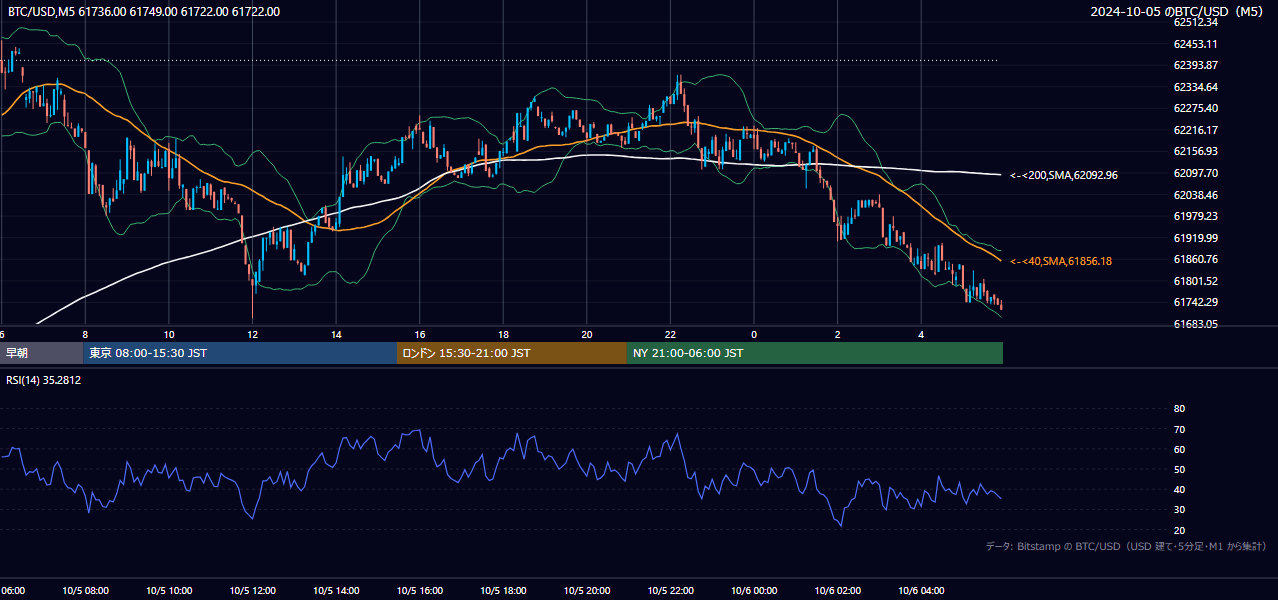Click price axis label 61801.52

(1195, 281)
